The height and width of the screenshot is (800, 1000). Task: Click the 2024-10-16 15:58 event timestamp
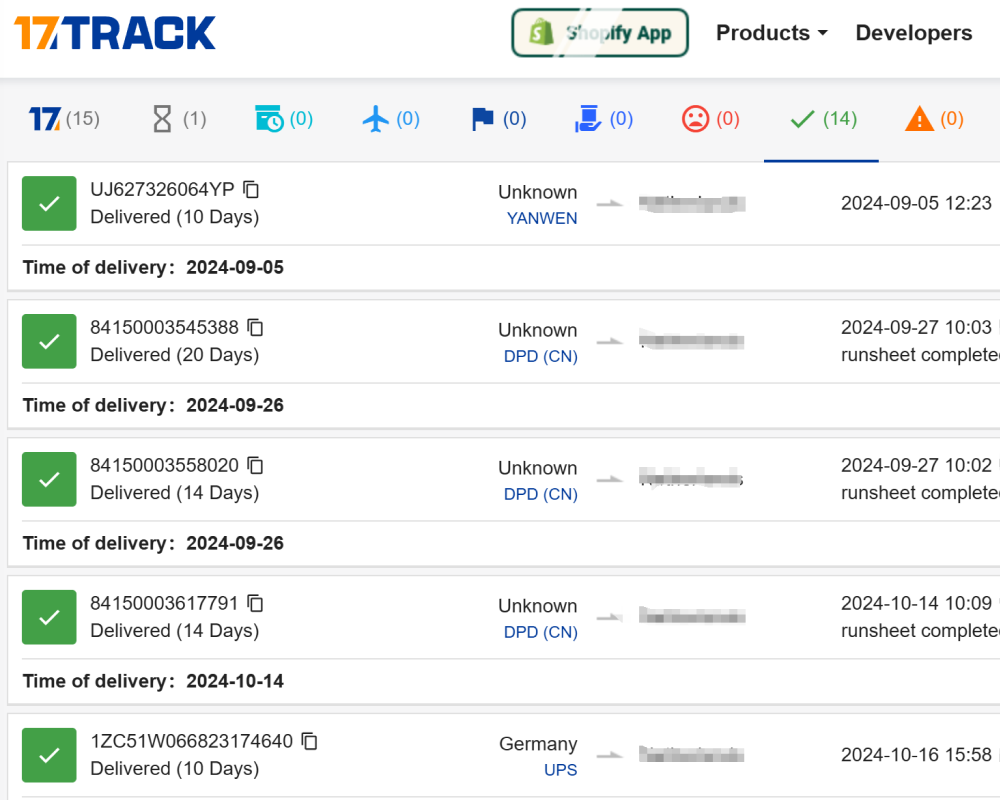(x=916, y=755)
